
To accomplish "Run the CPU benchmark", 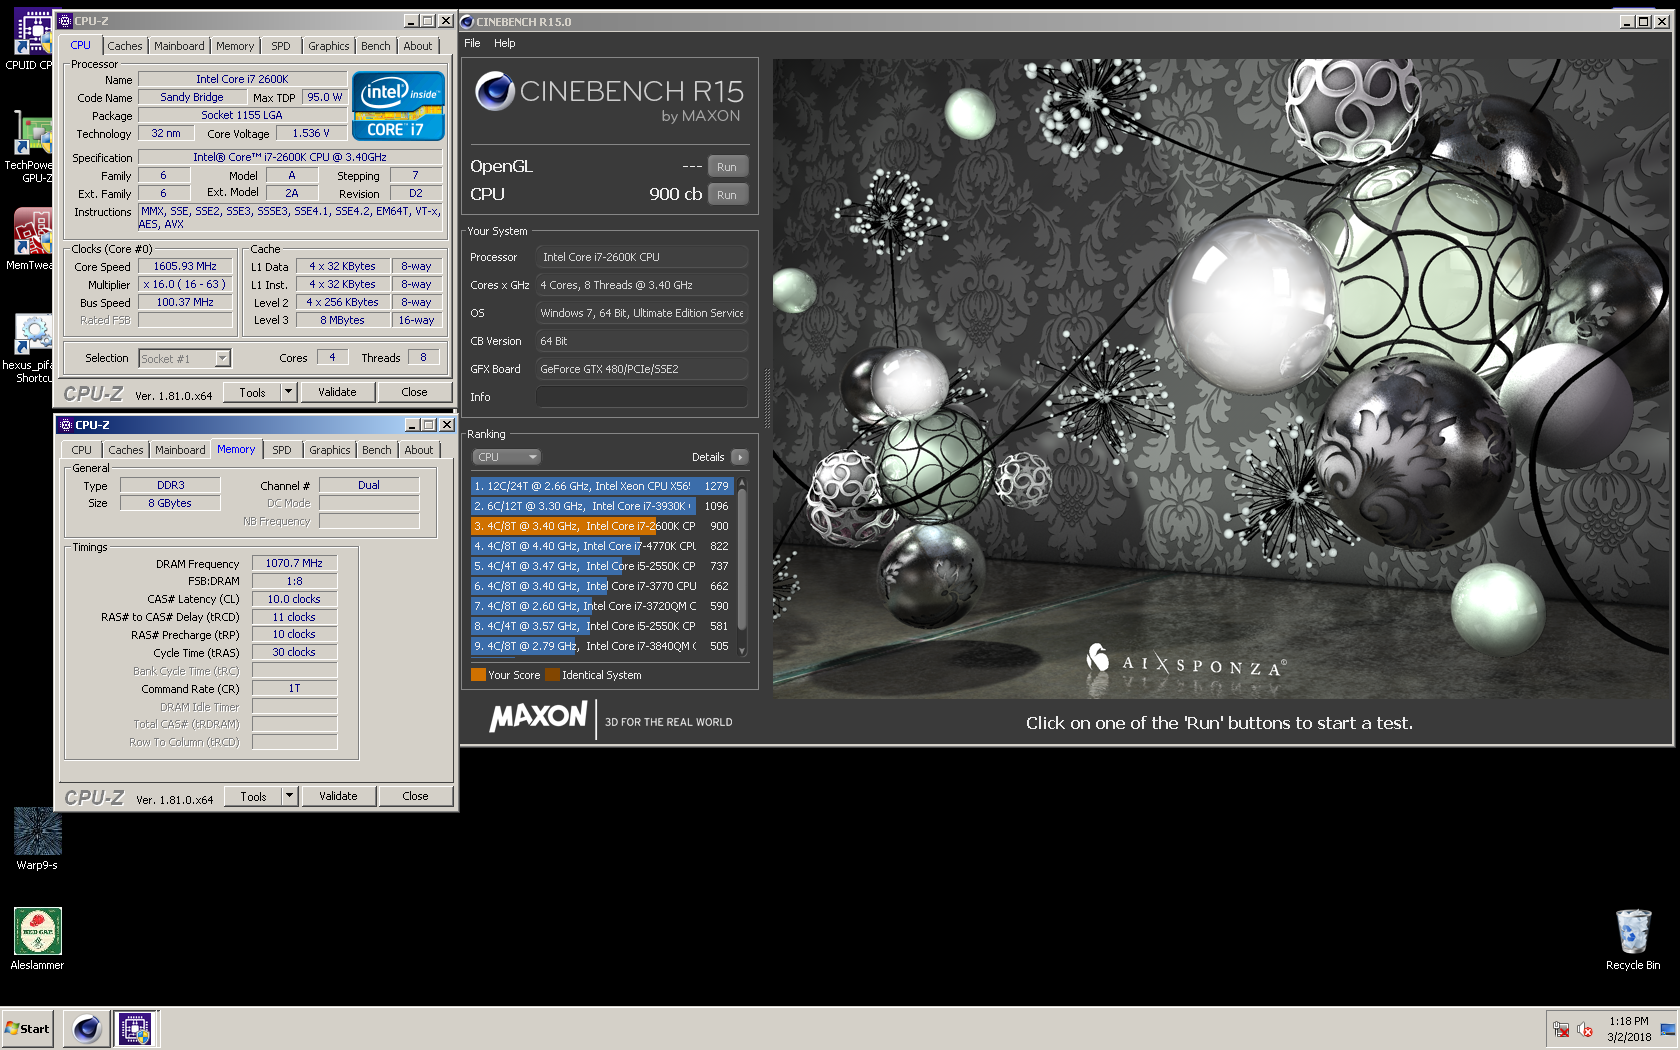I will click(x=727, y=195).
